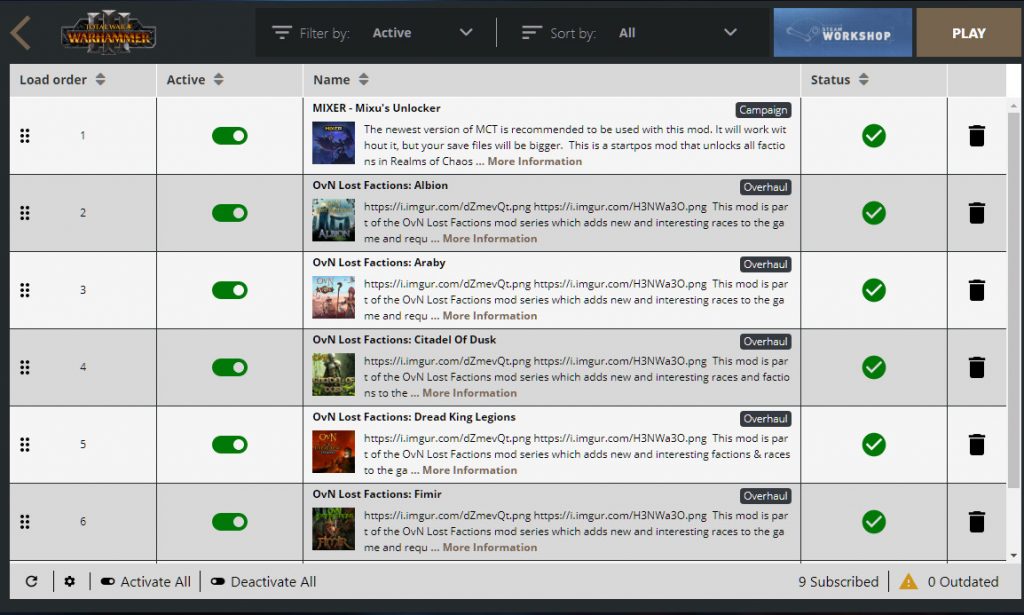Image resolution: width=1024 pixels, height=615 pixels.
Task: Expand the Sort by All dropdown
Action: pos(677,33)
